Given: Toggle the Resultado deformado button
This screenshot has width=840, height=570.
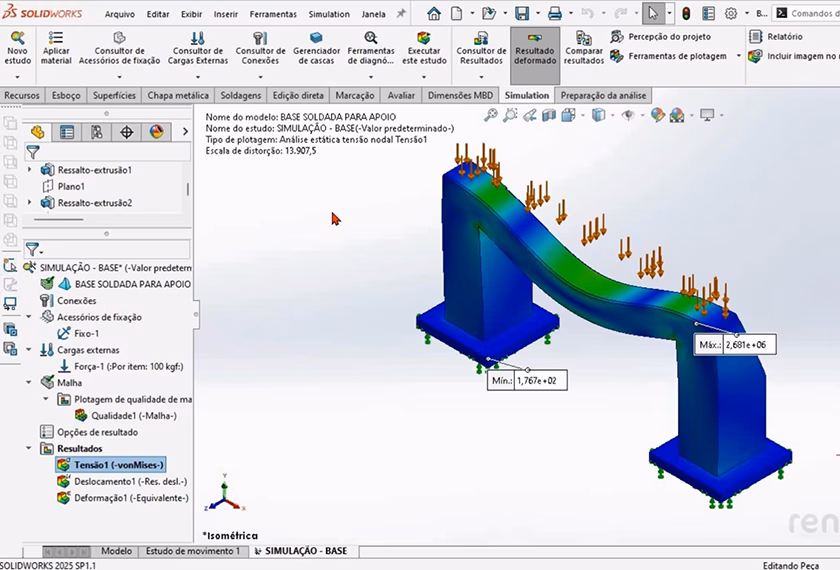Looking at the screenshot, I should [x=535, y=49].
